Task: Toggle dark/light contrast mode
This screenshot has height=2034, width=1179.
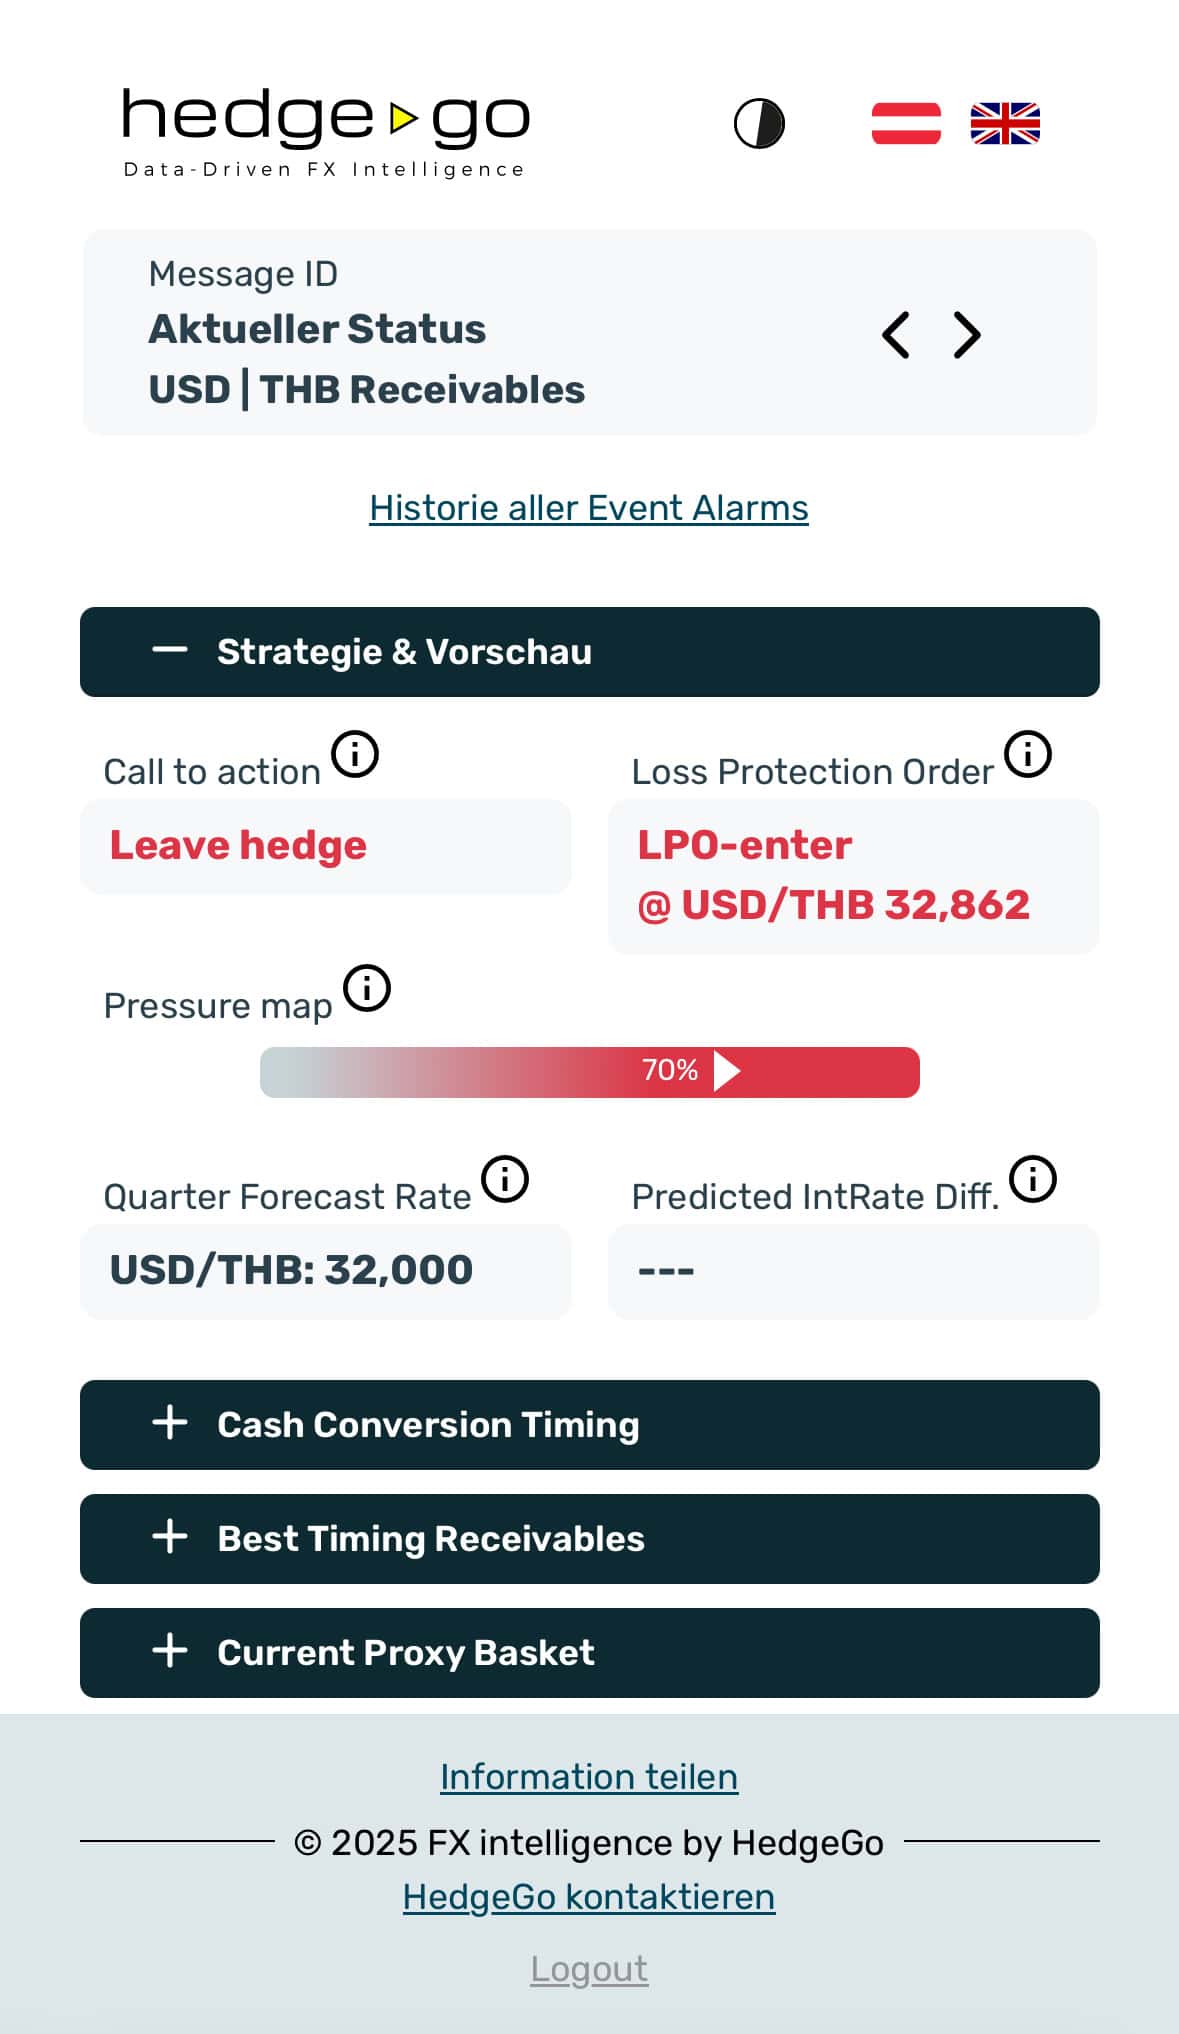Action: 759,124
